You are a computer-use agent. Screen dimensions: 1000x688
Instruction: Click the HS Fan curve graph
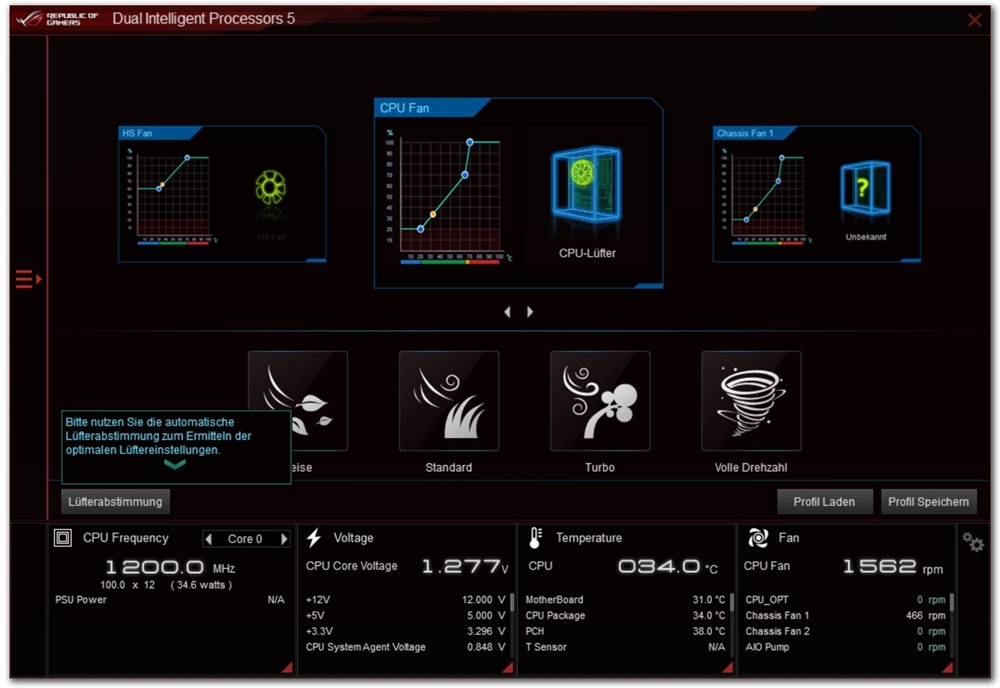[x=172, y=196]
